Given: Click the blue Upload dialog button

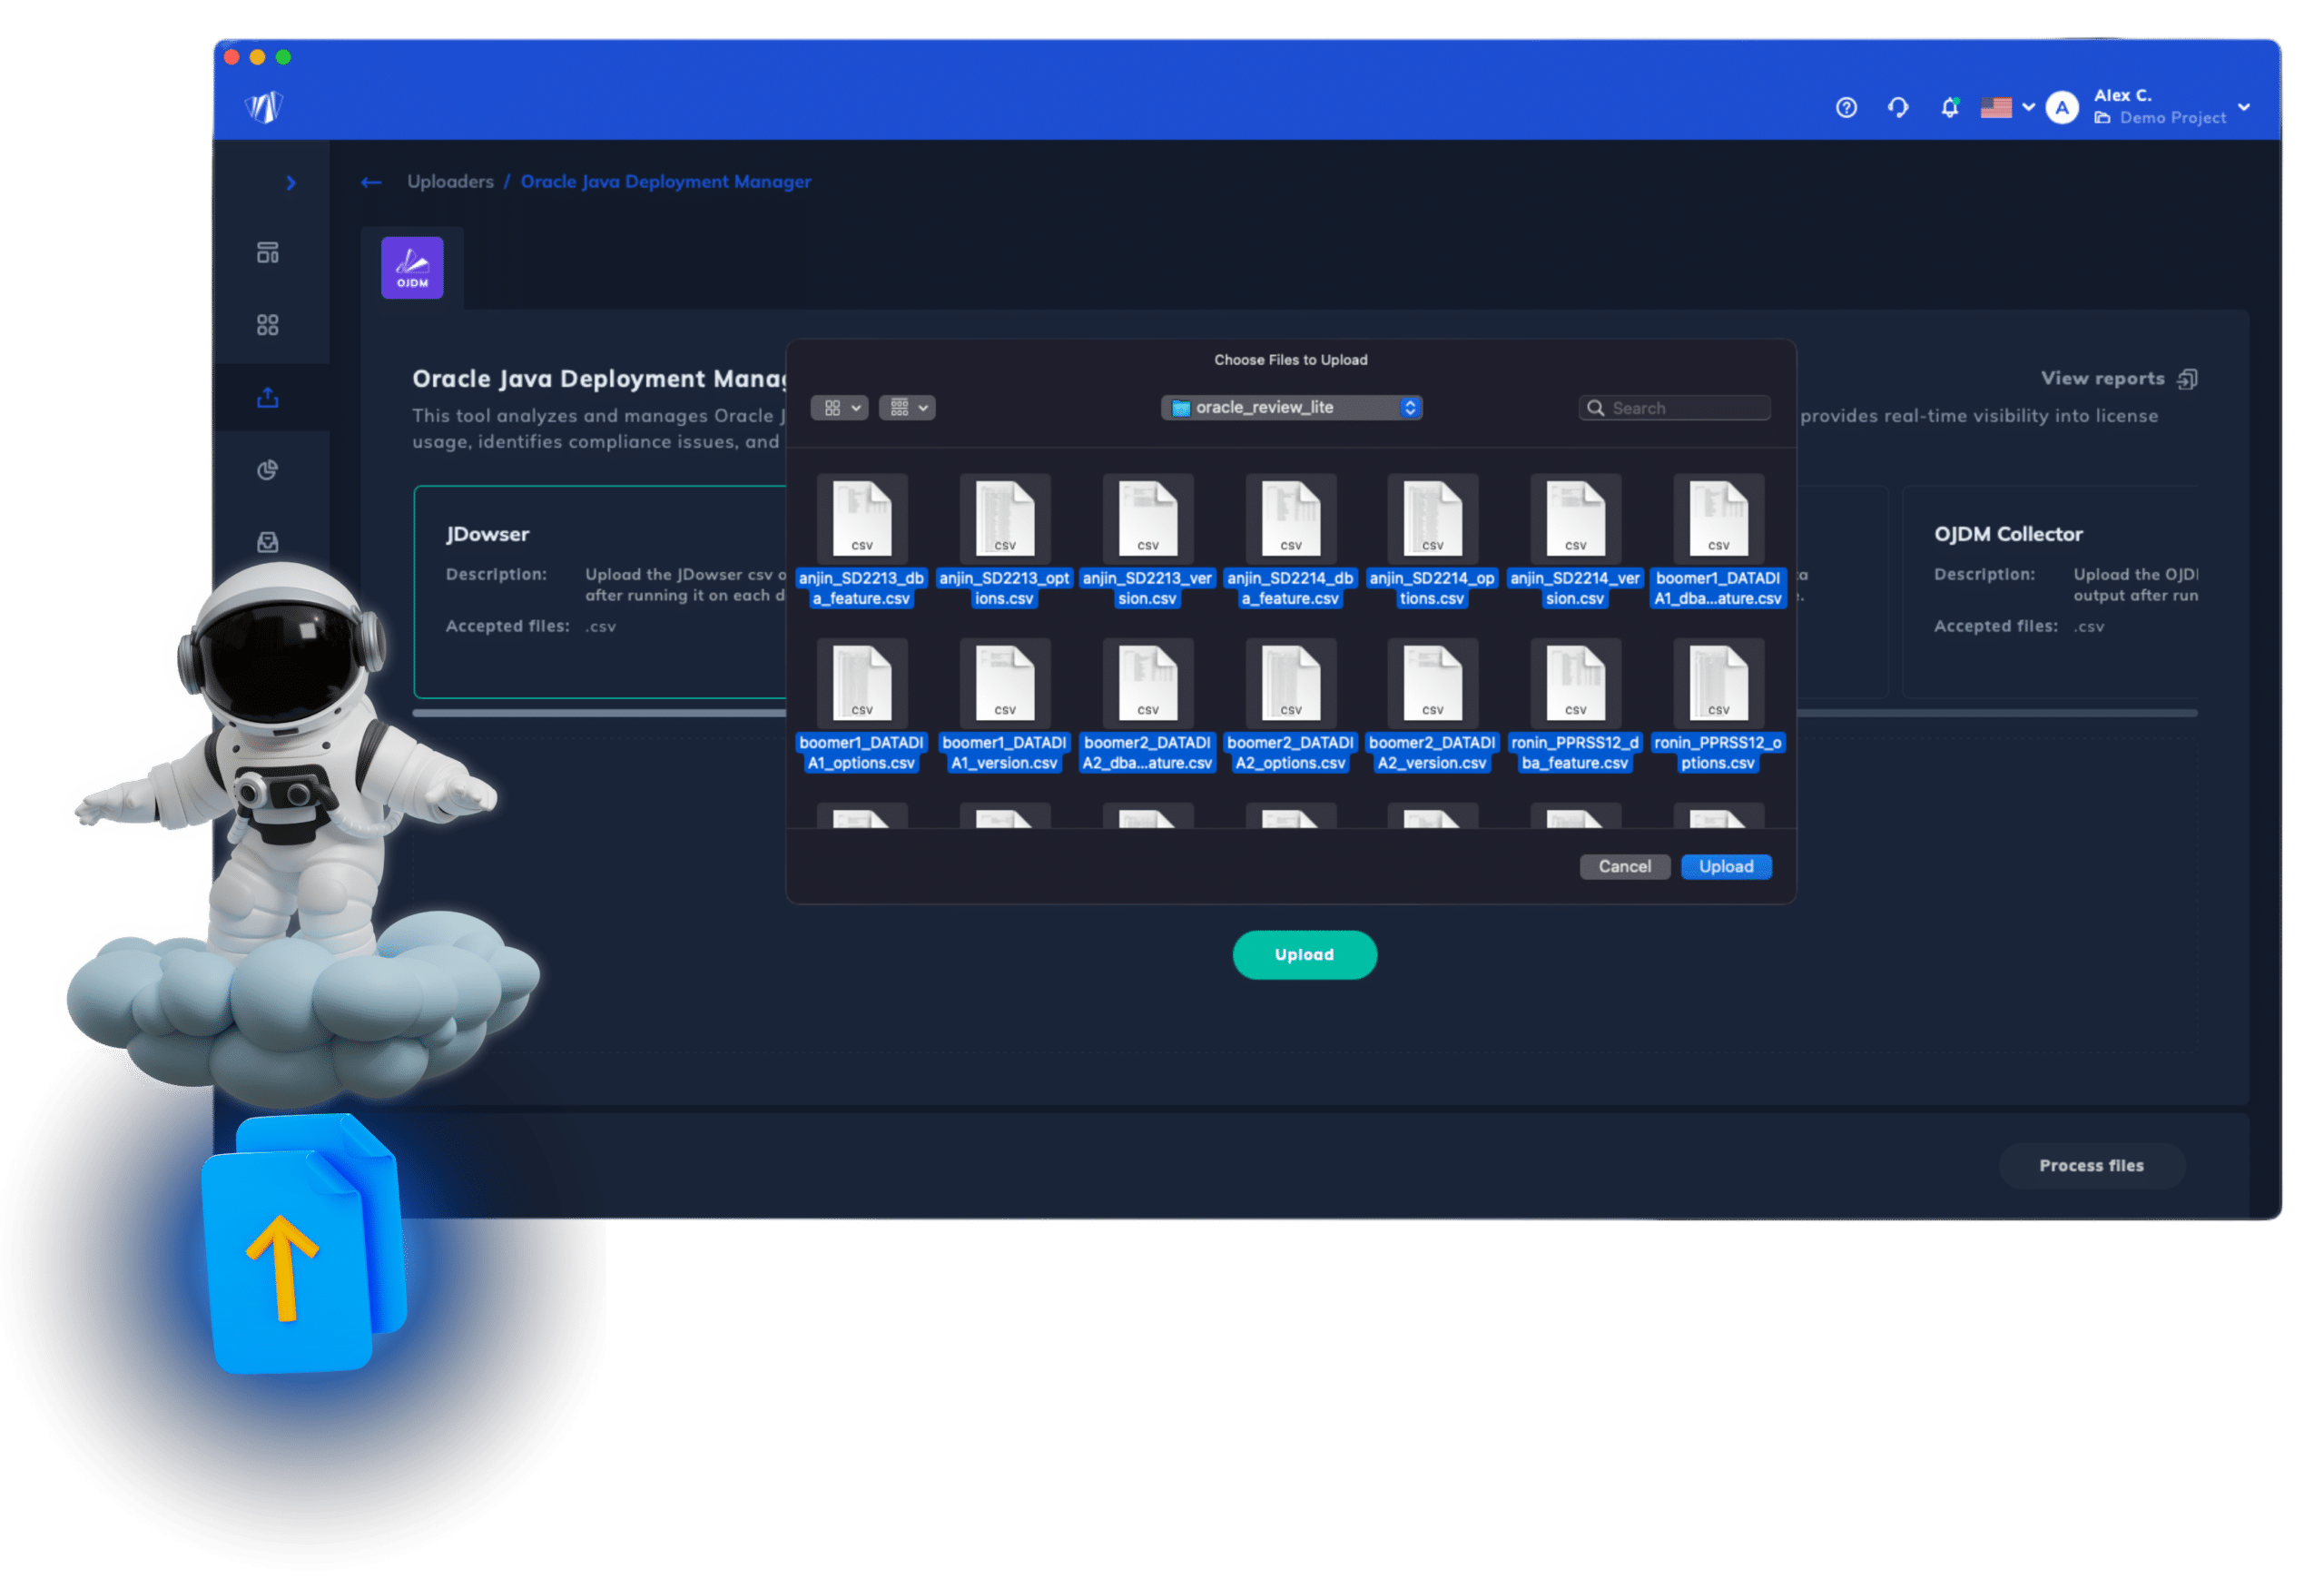Looking at the screenshot, I should point(1726,867).
